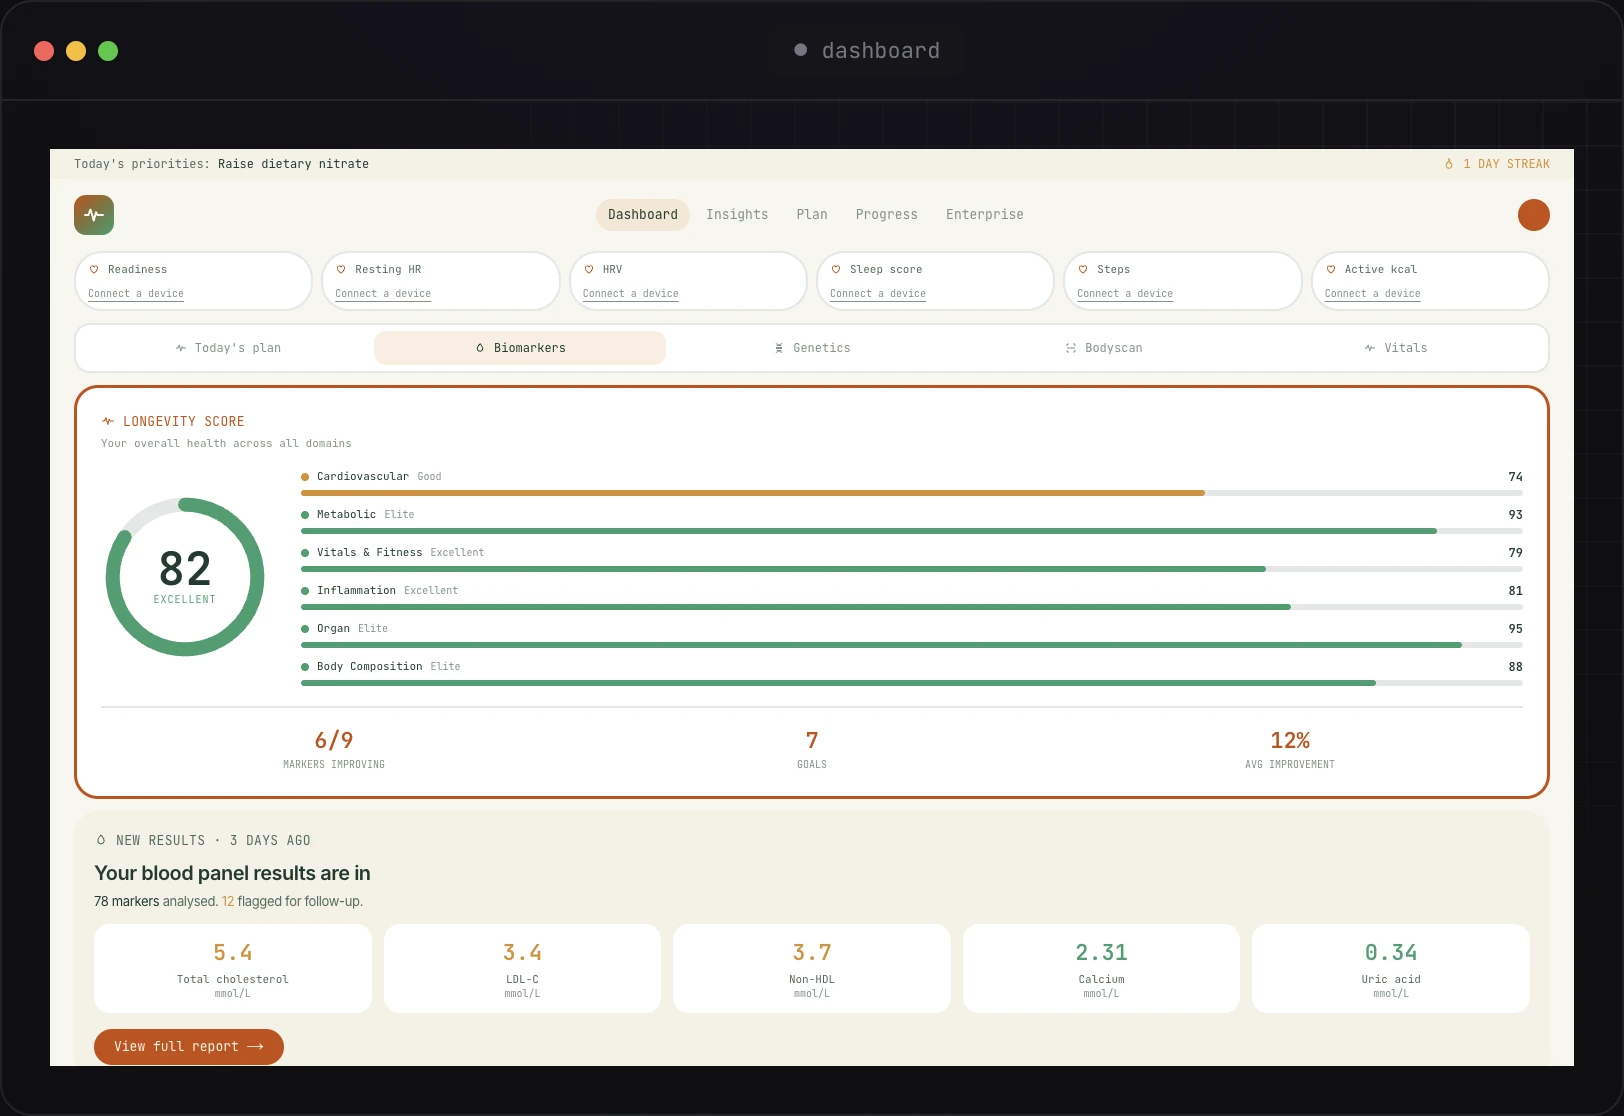1624x1116 pixels.
Task: Click the heart icon on Sleep score card
Action: click(x=836, y=269)
